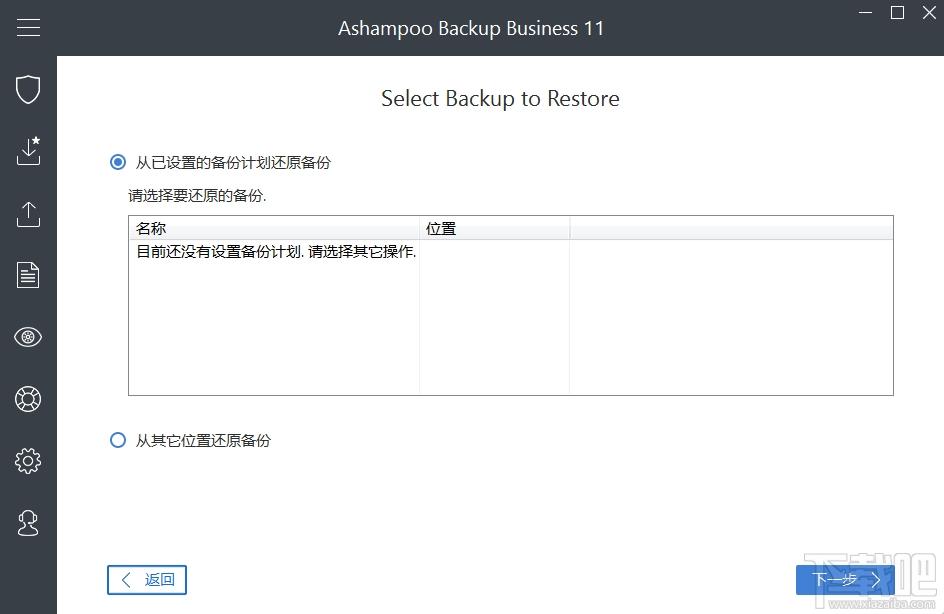Image resolution: width=944 pixels, height=614 pixels.
Task: Open the support person icon in sidebar
Action: pos(28,523)
